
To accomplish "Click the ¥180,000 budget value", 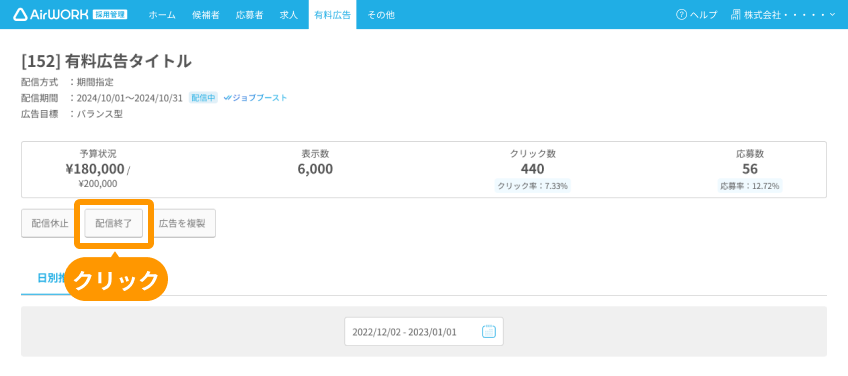I will [x=95, y=169].
